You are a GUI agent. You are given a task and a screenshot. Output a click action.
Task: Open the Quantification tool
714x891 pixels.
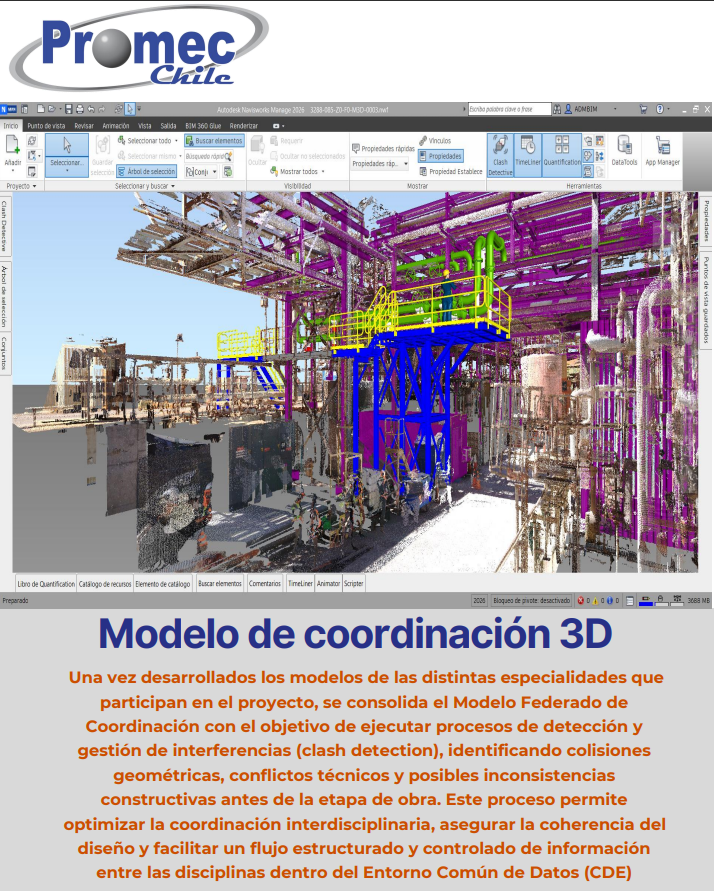(561, 156)
